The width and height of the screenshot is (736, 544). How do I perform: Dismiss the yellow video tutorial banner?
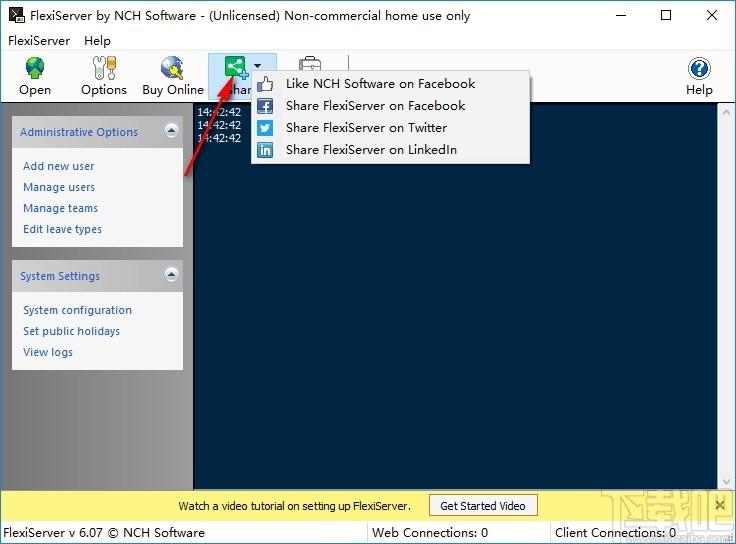720,505
